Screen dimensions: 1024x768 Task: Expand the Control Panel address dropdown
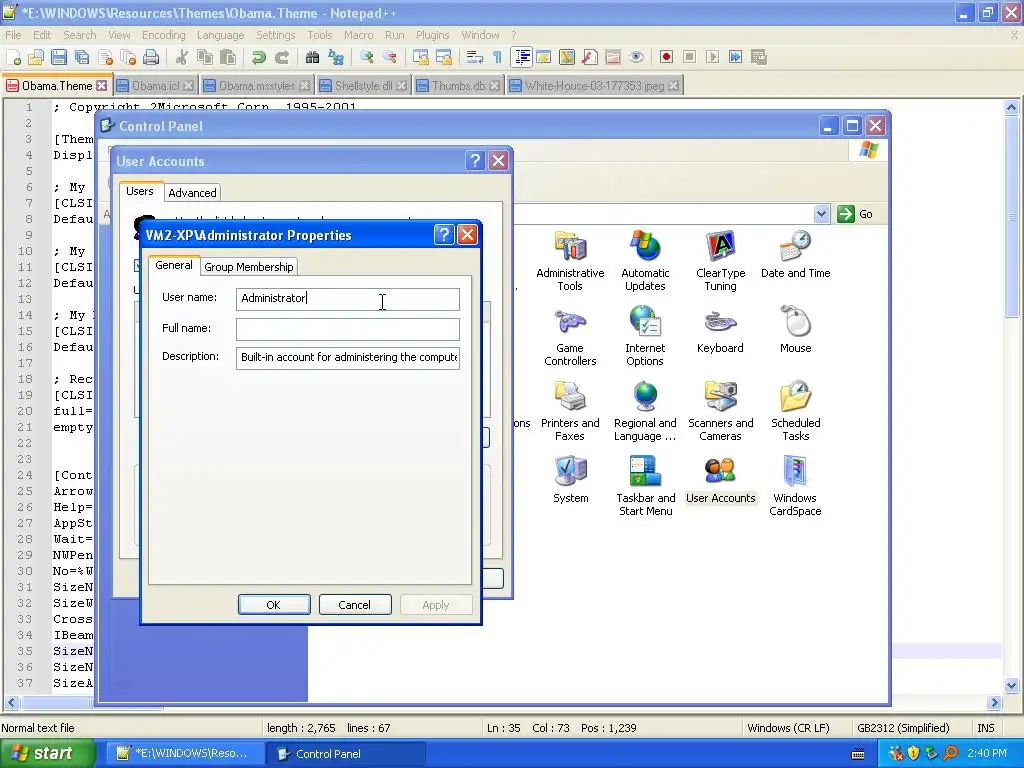[822, 214]
